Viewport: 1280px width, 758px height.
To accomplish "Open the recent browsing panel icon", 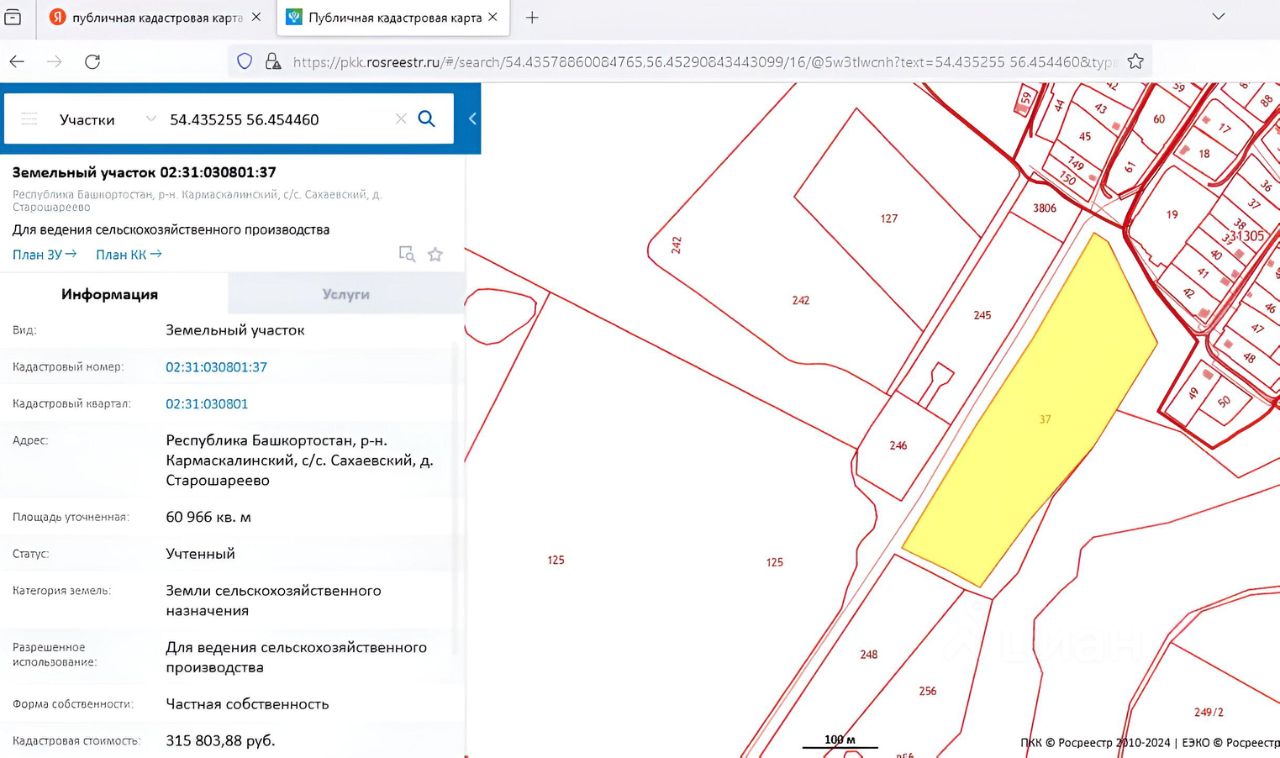I will tap(13, 17).
